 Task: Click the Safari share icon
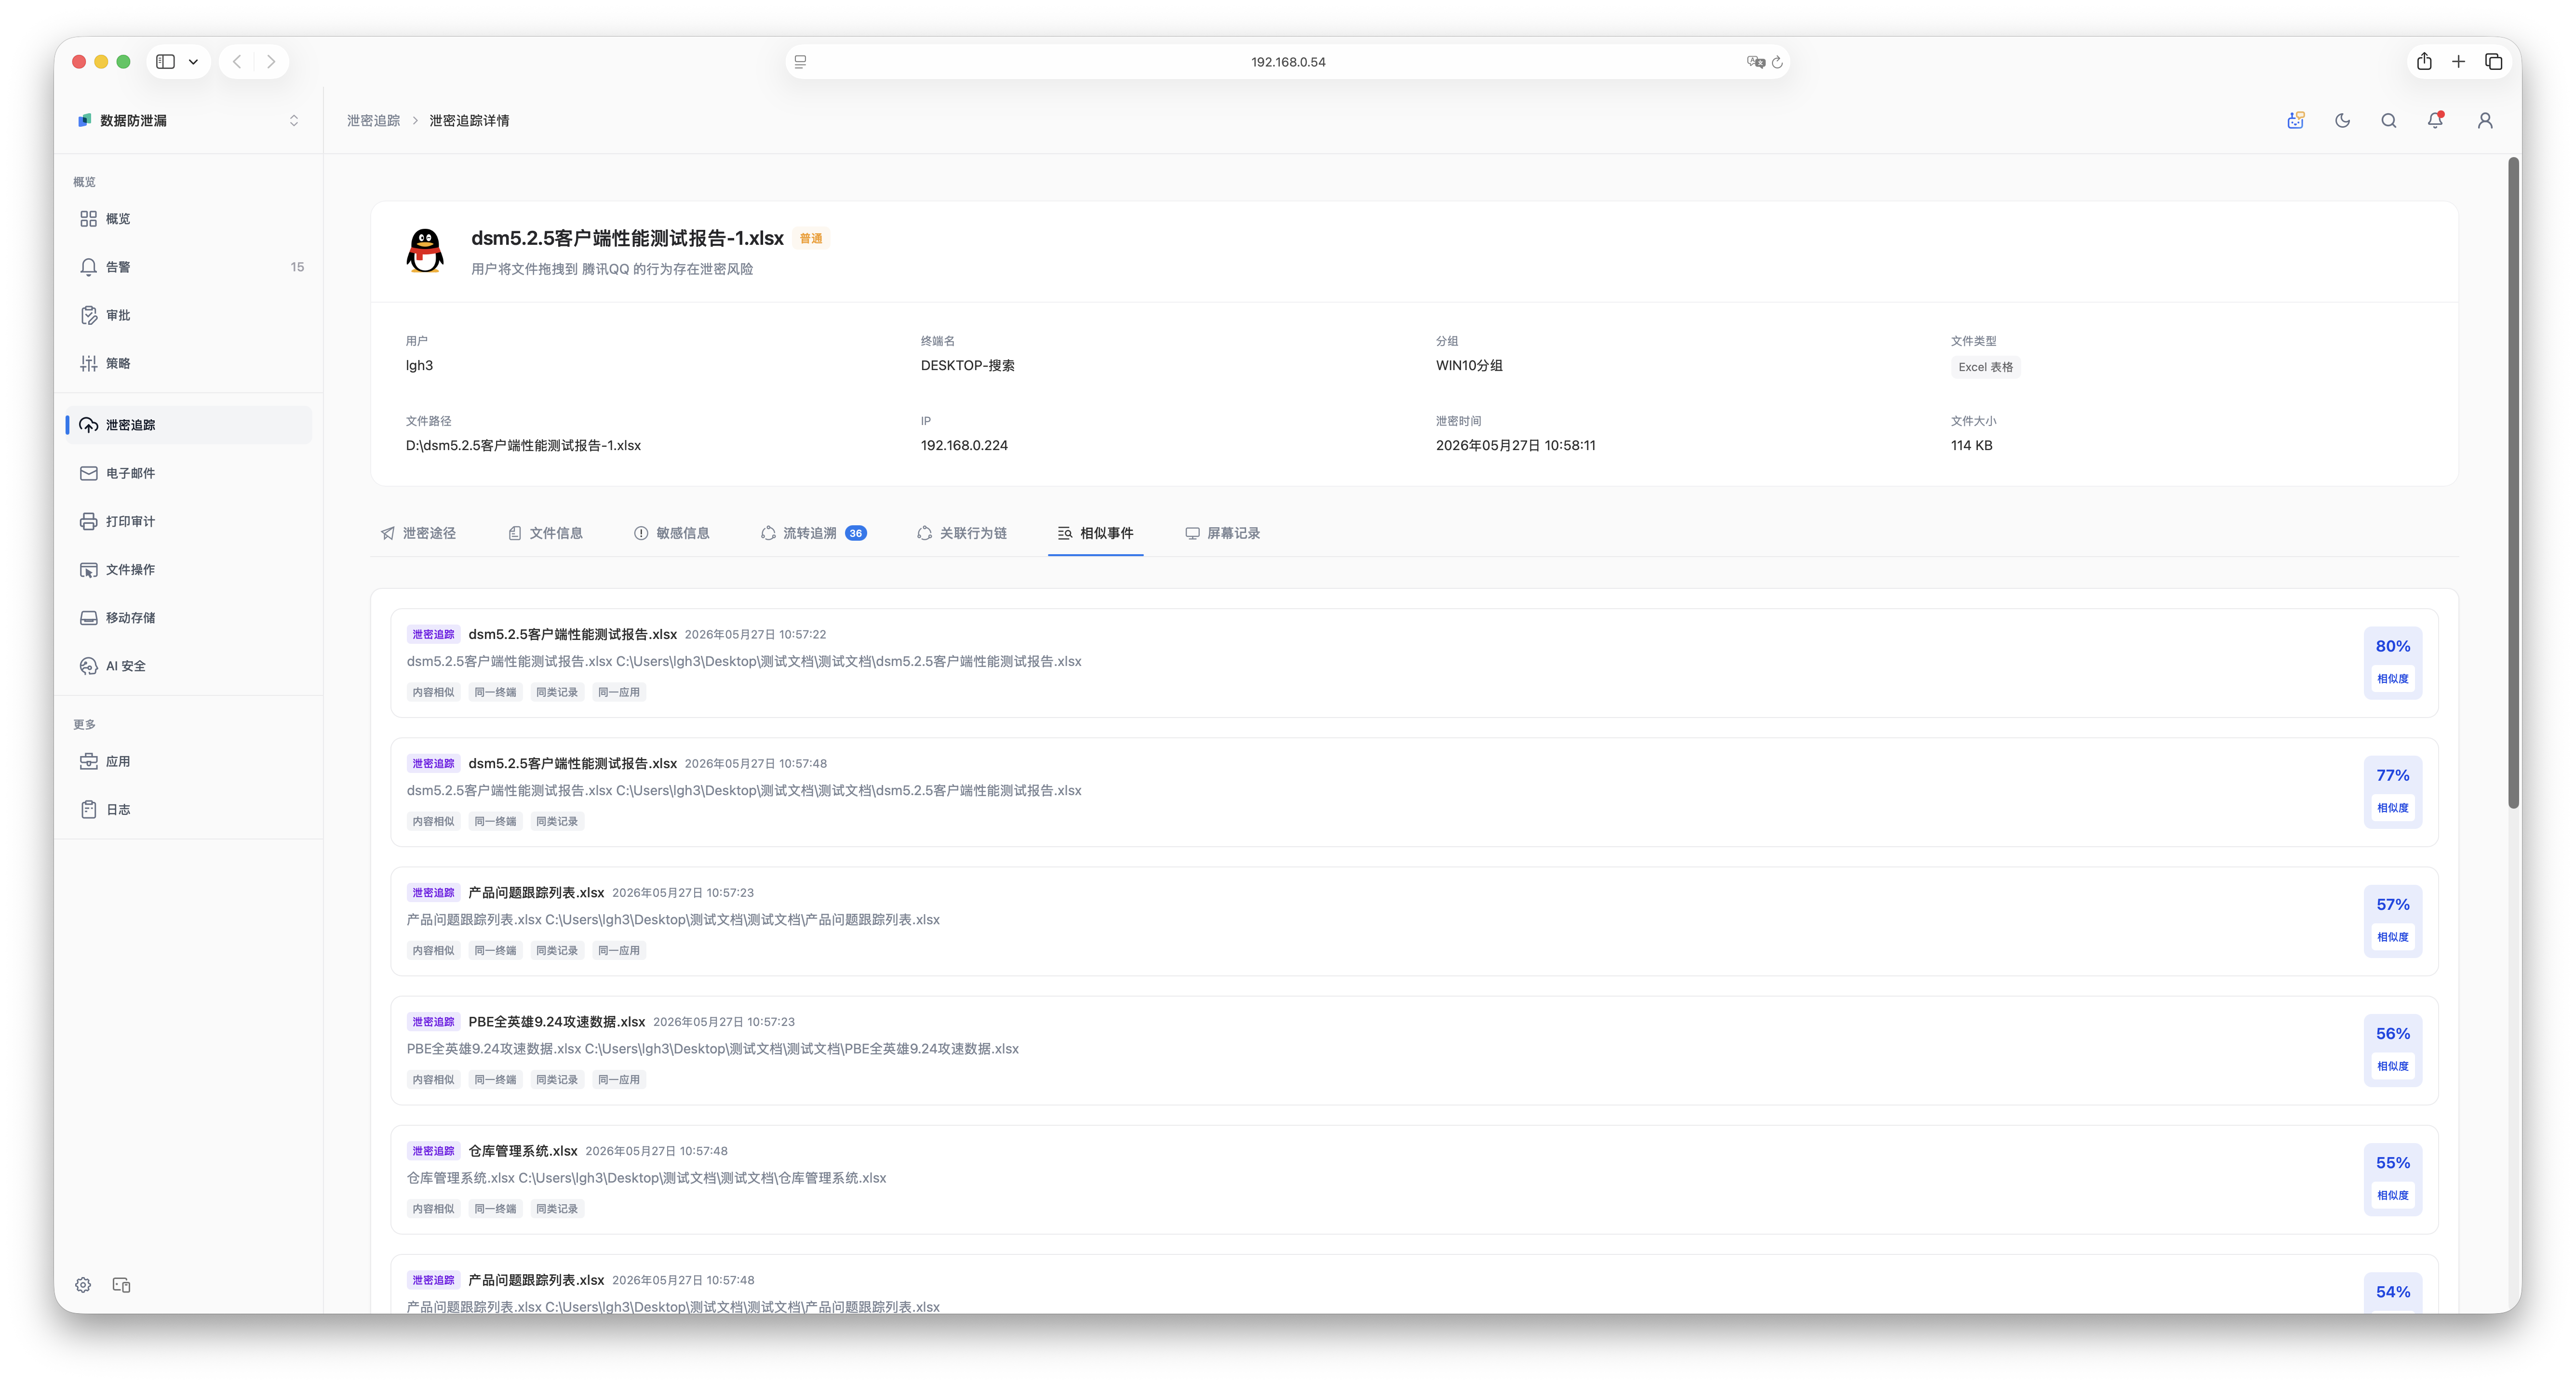(2424, 61)
